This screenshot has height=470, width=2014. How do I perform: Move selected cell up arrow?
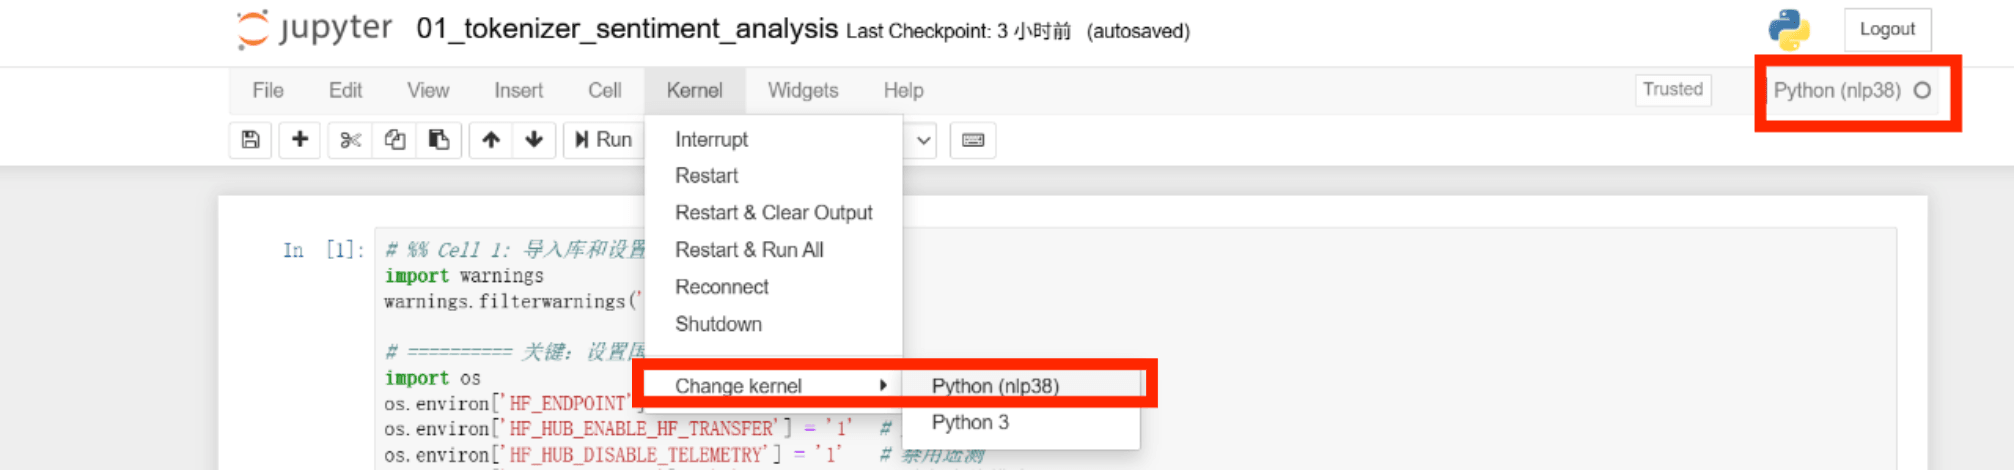[x=491, y=140]
